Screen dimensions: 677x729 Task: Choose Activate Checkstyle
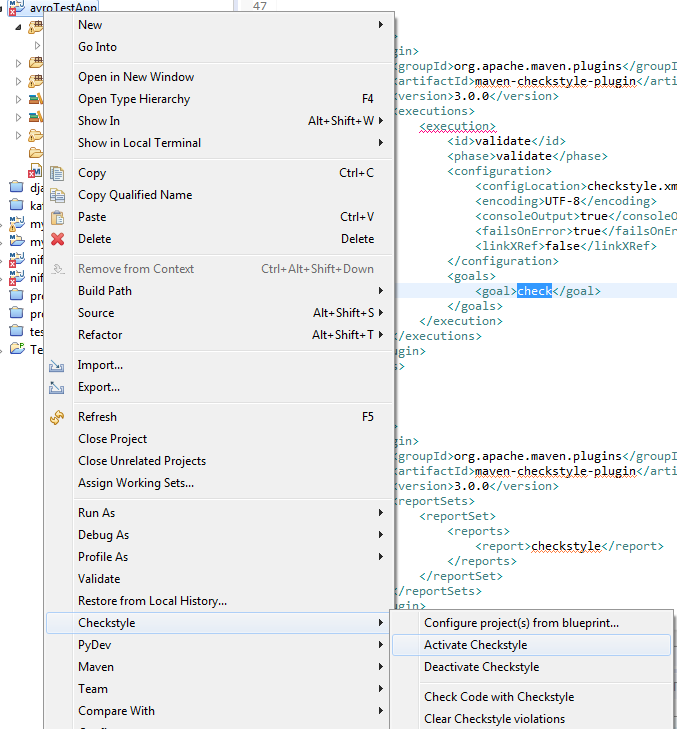(531, 645)
